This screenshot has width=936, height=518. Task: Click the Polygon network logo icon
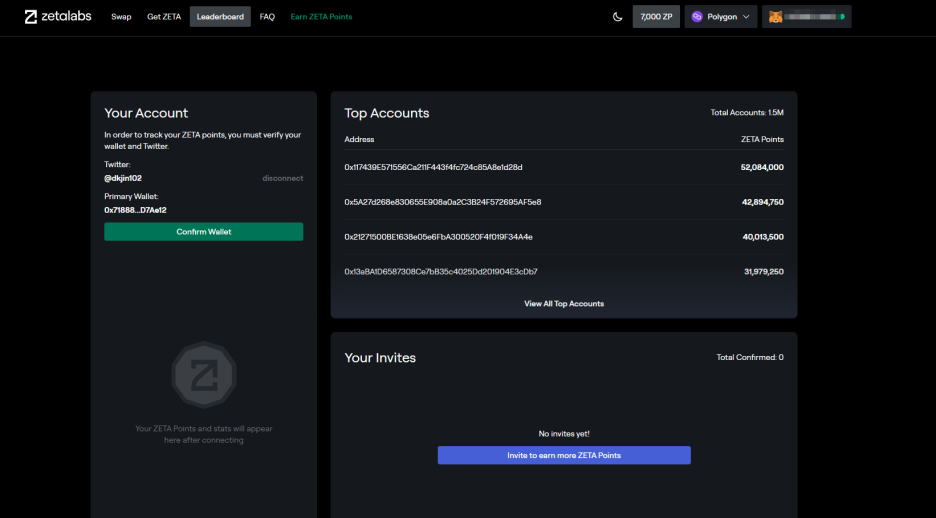coord(697,17)
